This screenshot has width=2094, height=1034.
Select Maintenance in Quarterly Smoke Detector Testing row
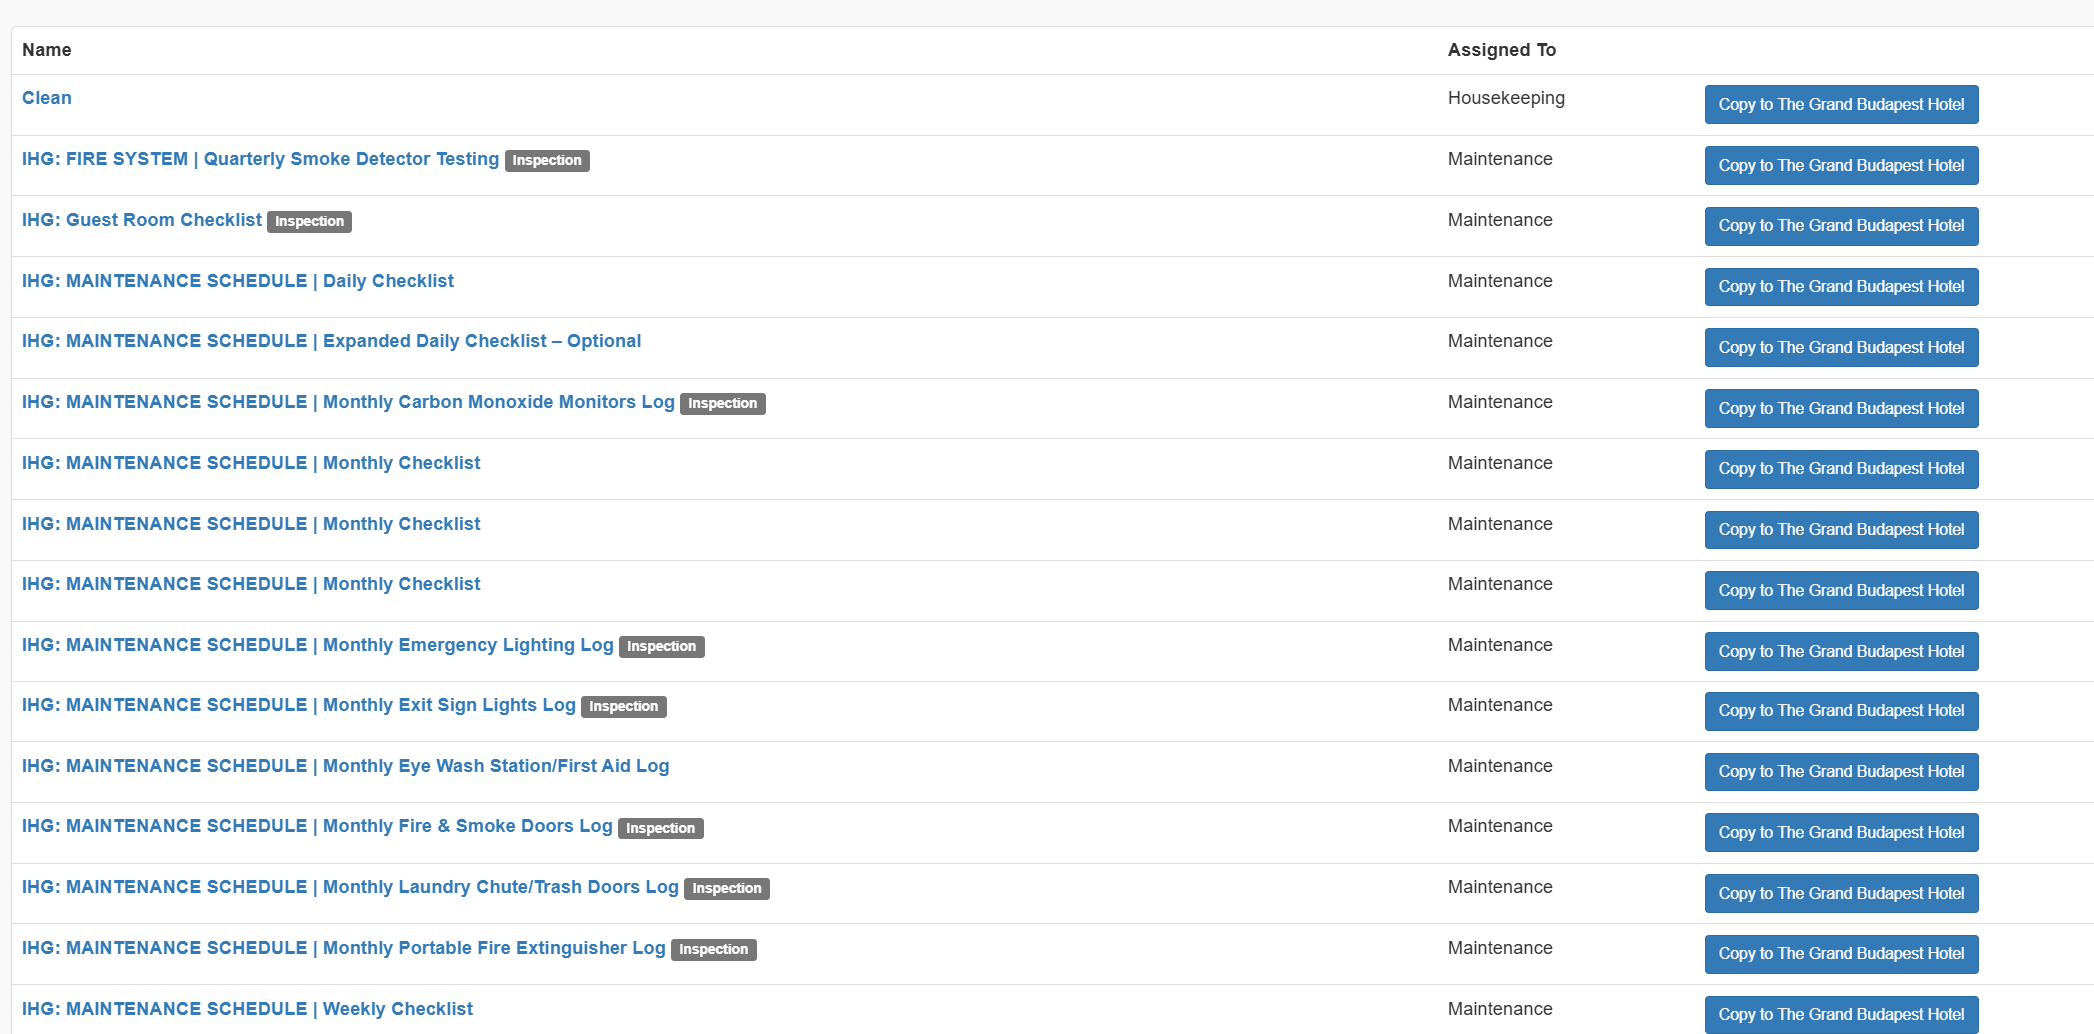(1500, 159)
